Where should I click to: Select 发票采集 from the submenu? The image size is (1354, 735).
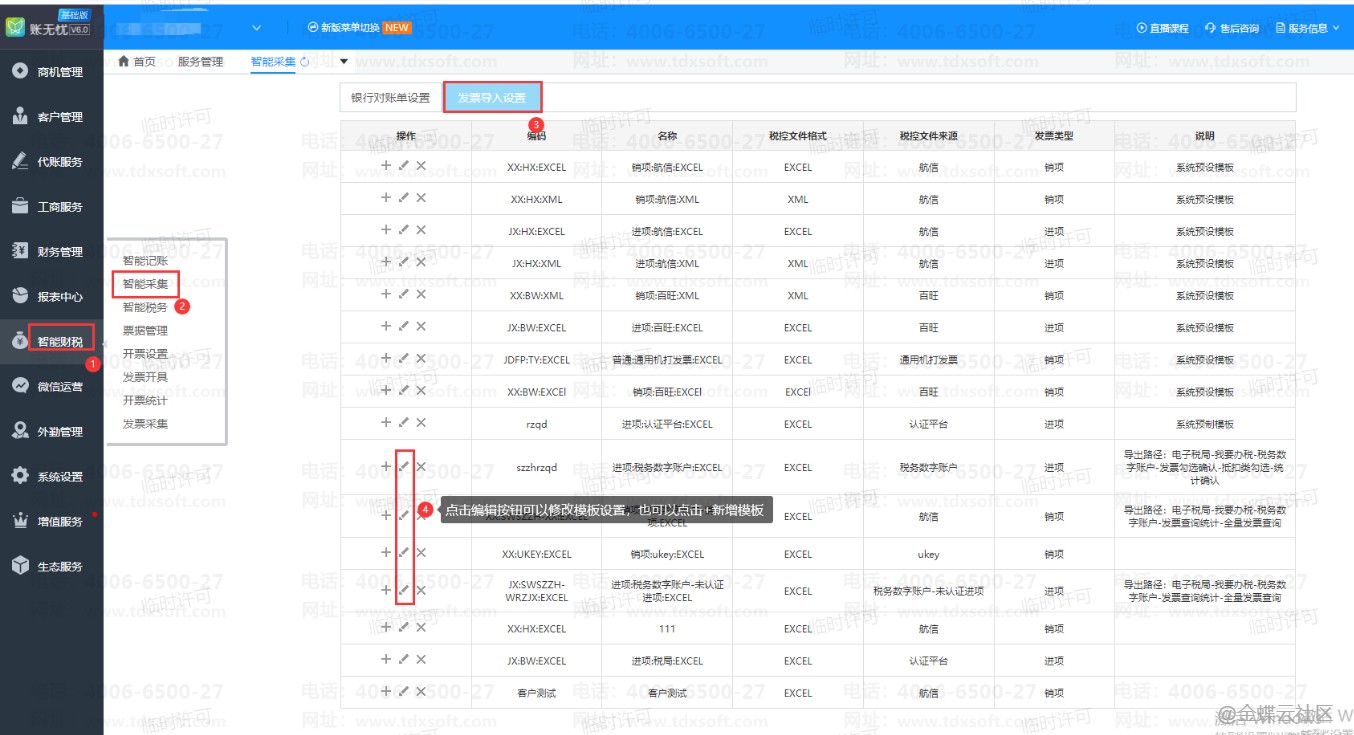pos(145,424)
